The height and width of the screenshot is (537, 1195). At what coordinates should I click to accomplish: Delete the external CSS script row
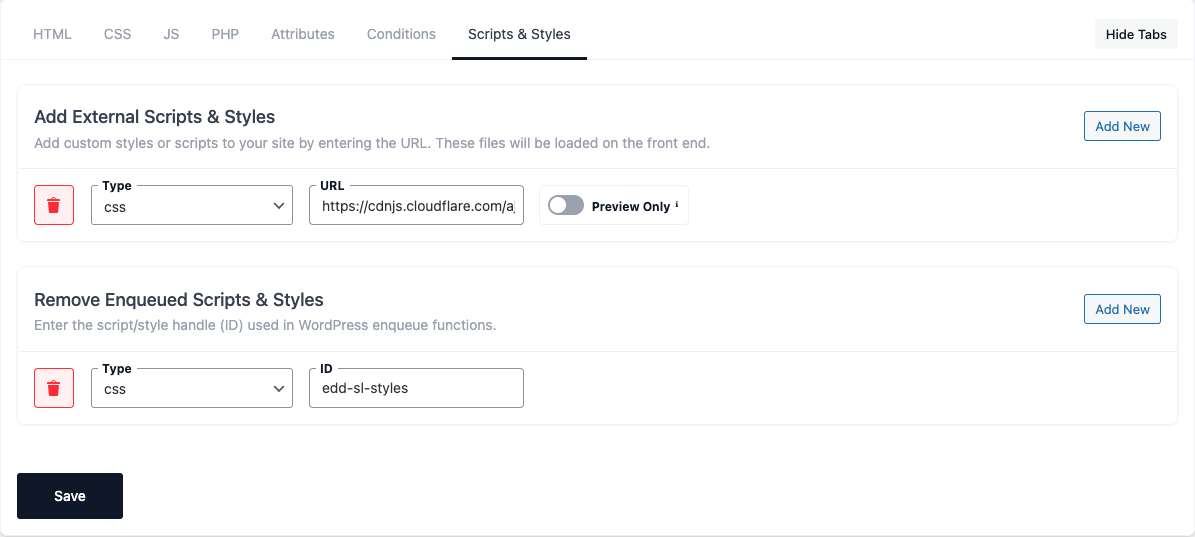54,205
